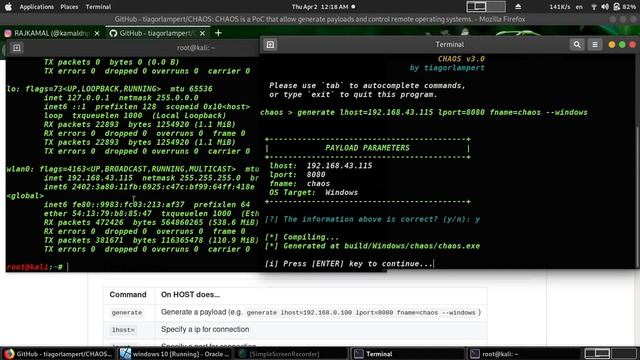Click the battery indicator icon
640x360 pixels.
point(617,7)
